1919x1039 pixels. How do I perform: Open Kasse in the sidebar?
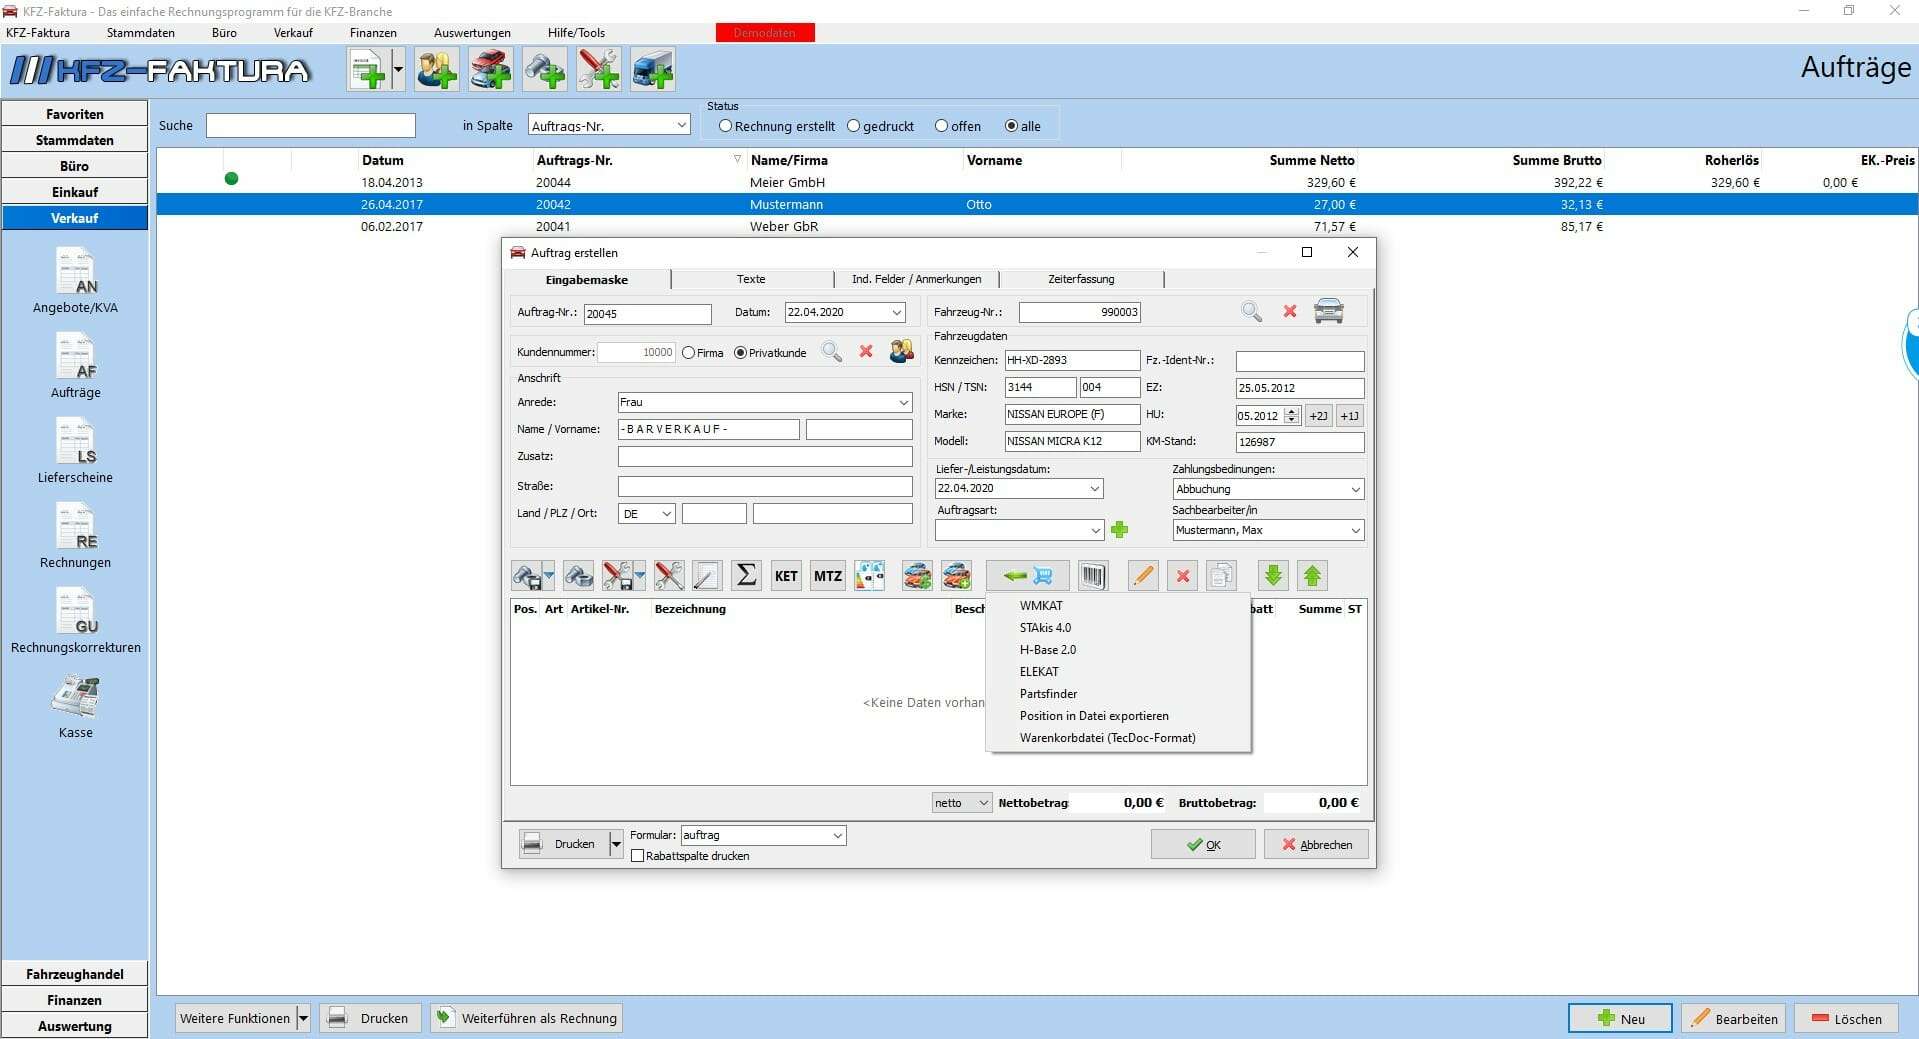click(x=75, y=706)
